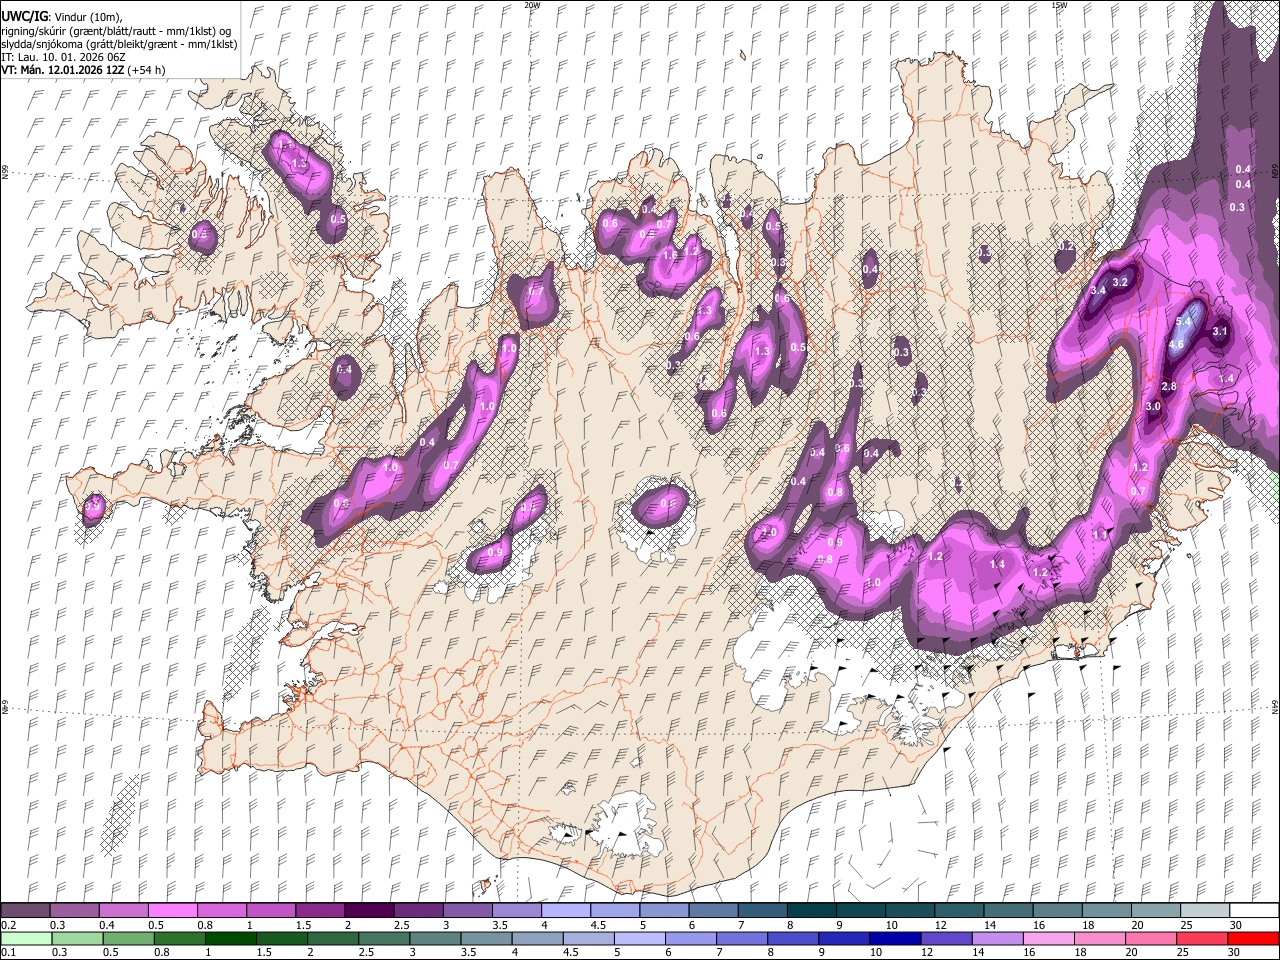Click the initialization time line 'IT: Lau. 10. 01. 2026 06Z'
Viewport: 1280px width, 960px height.
pos(64,57)
